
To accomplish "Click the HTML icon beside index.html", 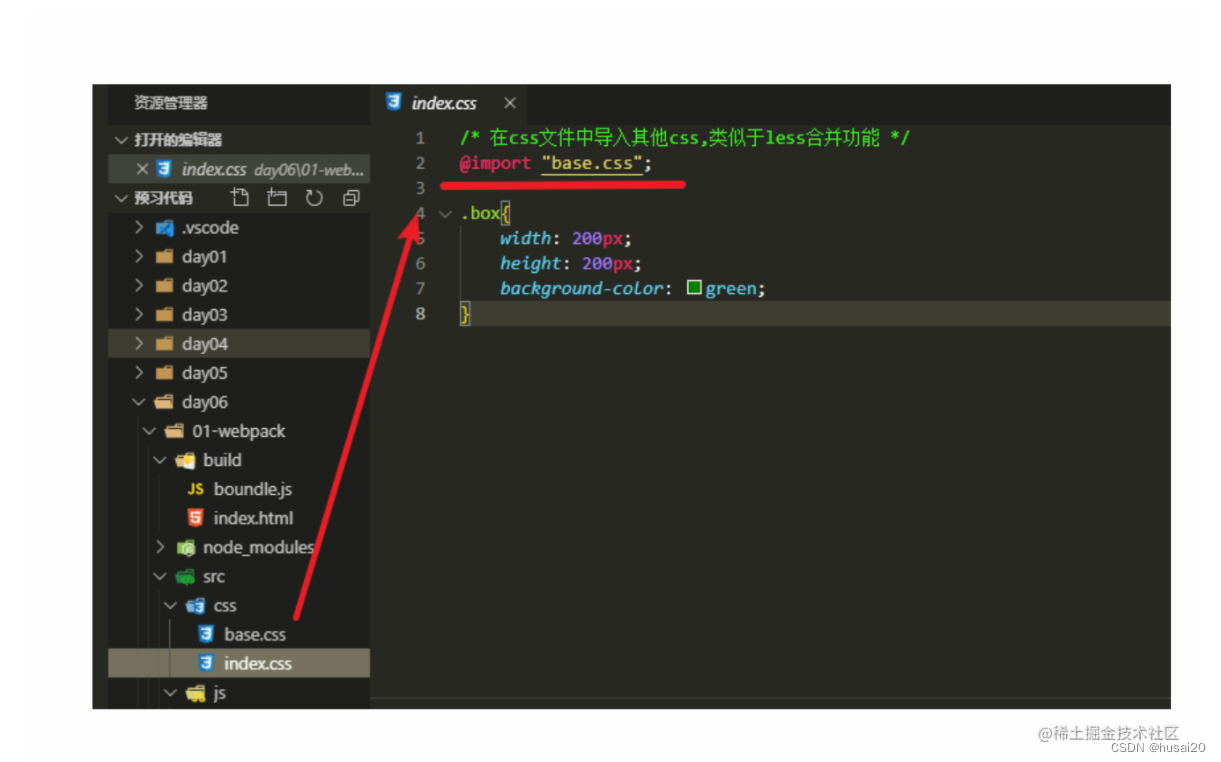I will click(x=196, y=518).
